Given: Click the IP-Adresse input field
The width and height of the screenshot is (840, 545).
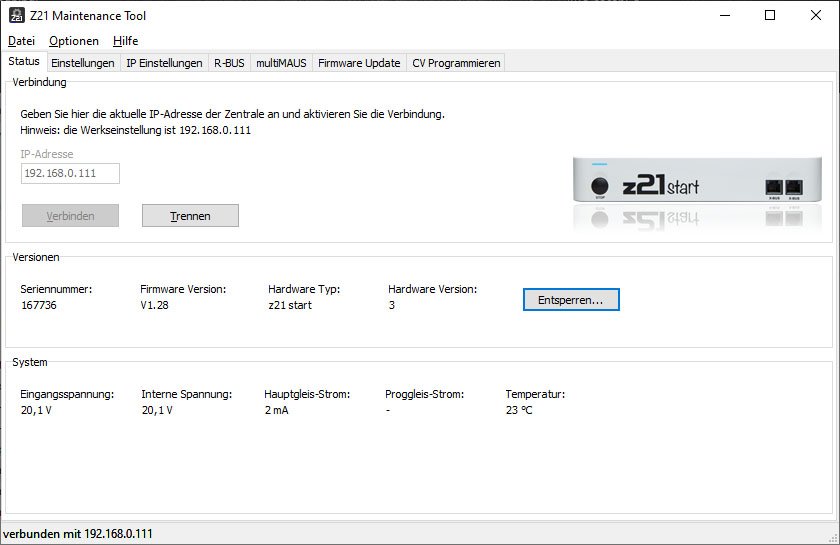Looking at the screenshot, I should [x=70, y=174].
